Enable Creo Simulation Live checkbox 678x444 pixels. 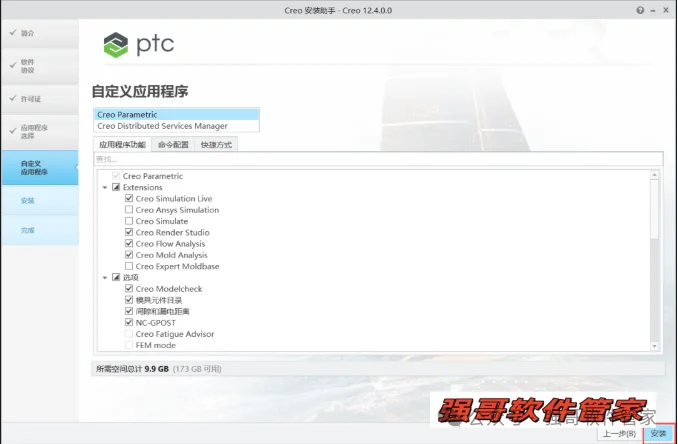(x=129, y=198)
